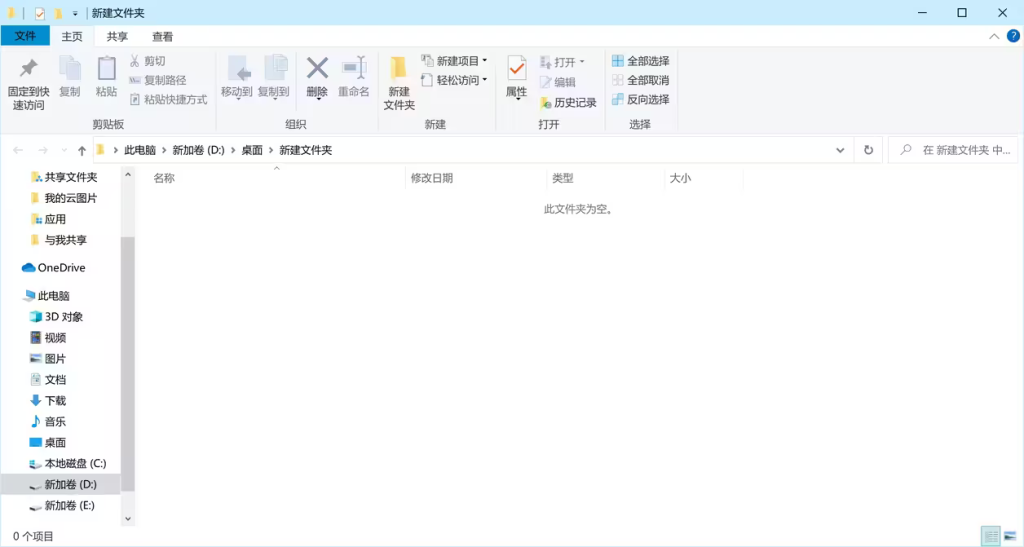Open 视频 folder in the sidebar
The height and width of the screenshot is (547, 1024).
coord(48,337)
